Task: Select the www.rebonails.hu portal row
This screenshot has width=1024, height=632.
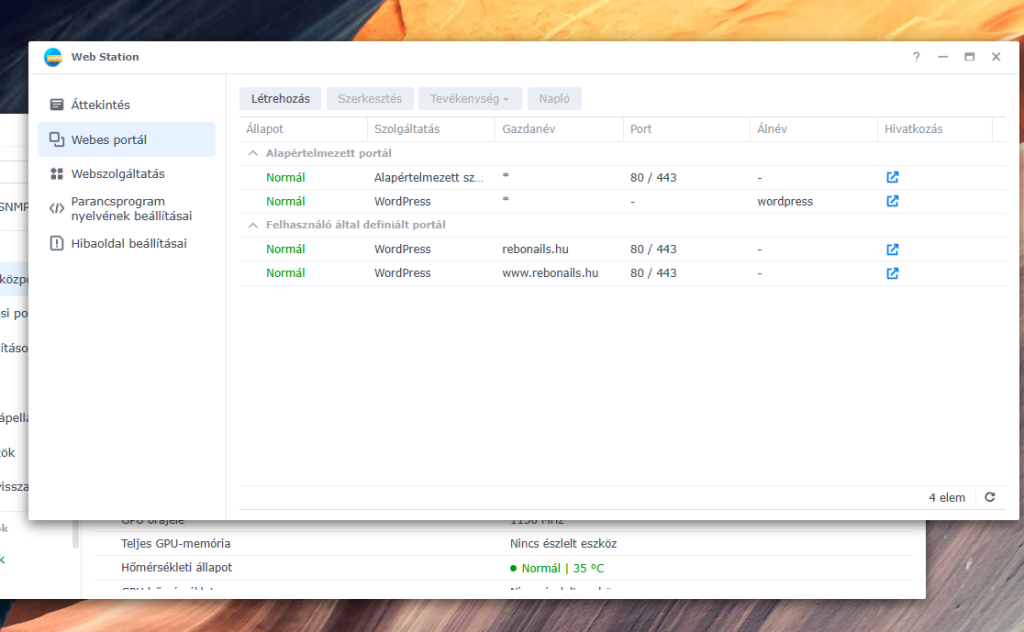Action: 550,273
